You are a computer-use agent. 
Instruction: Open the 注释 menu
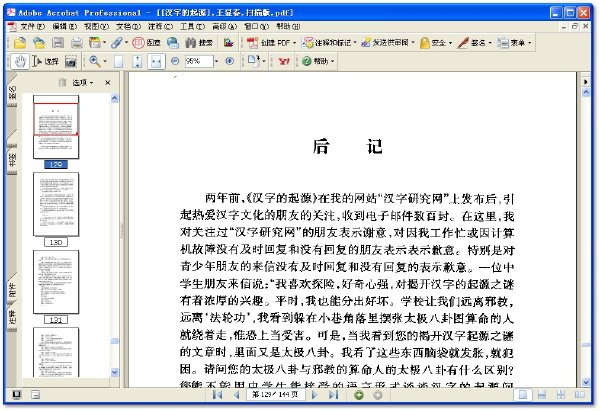click(x=160, y=26)
